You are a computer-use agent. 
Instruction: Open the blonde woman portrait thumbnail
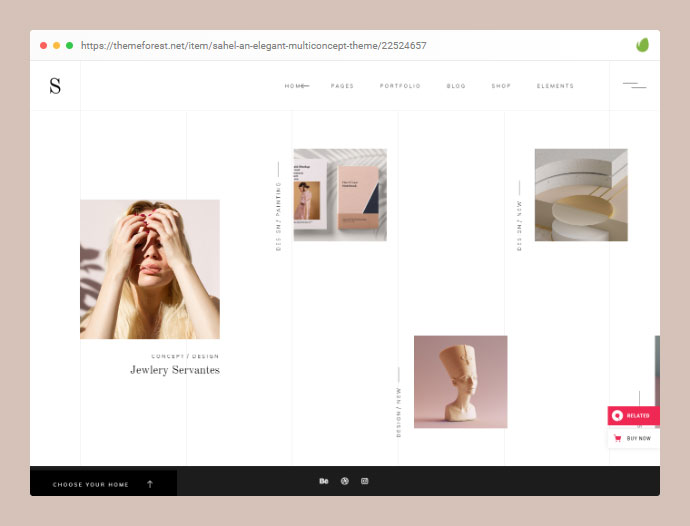(150, 269)
